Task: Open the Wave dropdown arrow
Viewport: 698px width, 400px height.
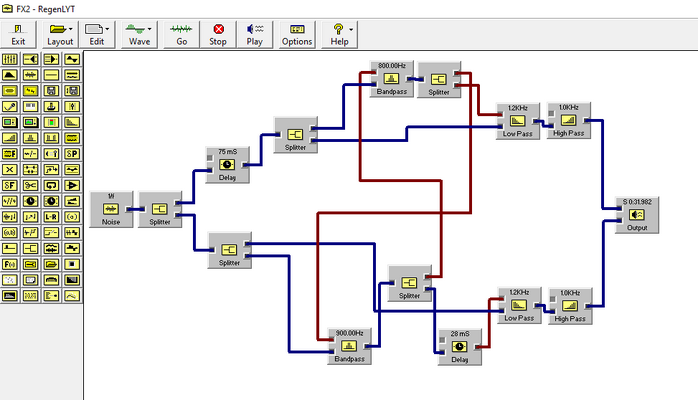Action: pos(150,29)
